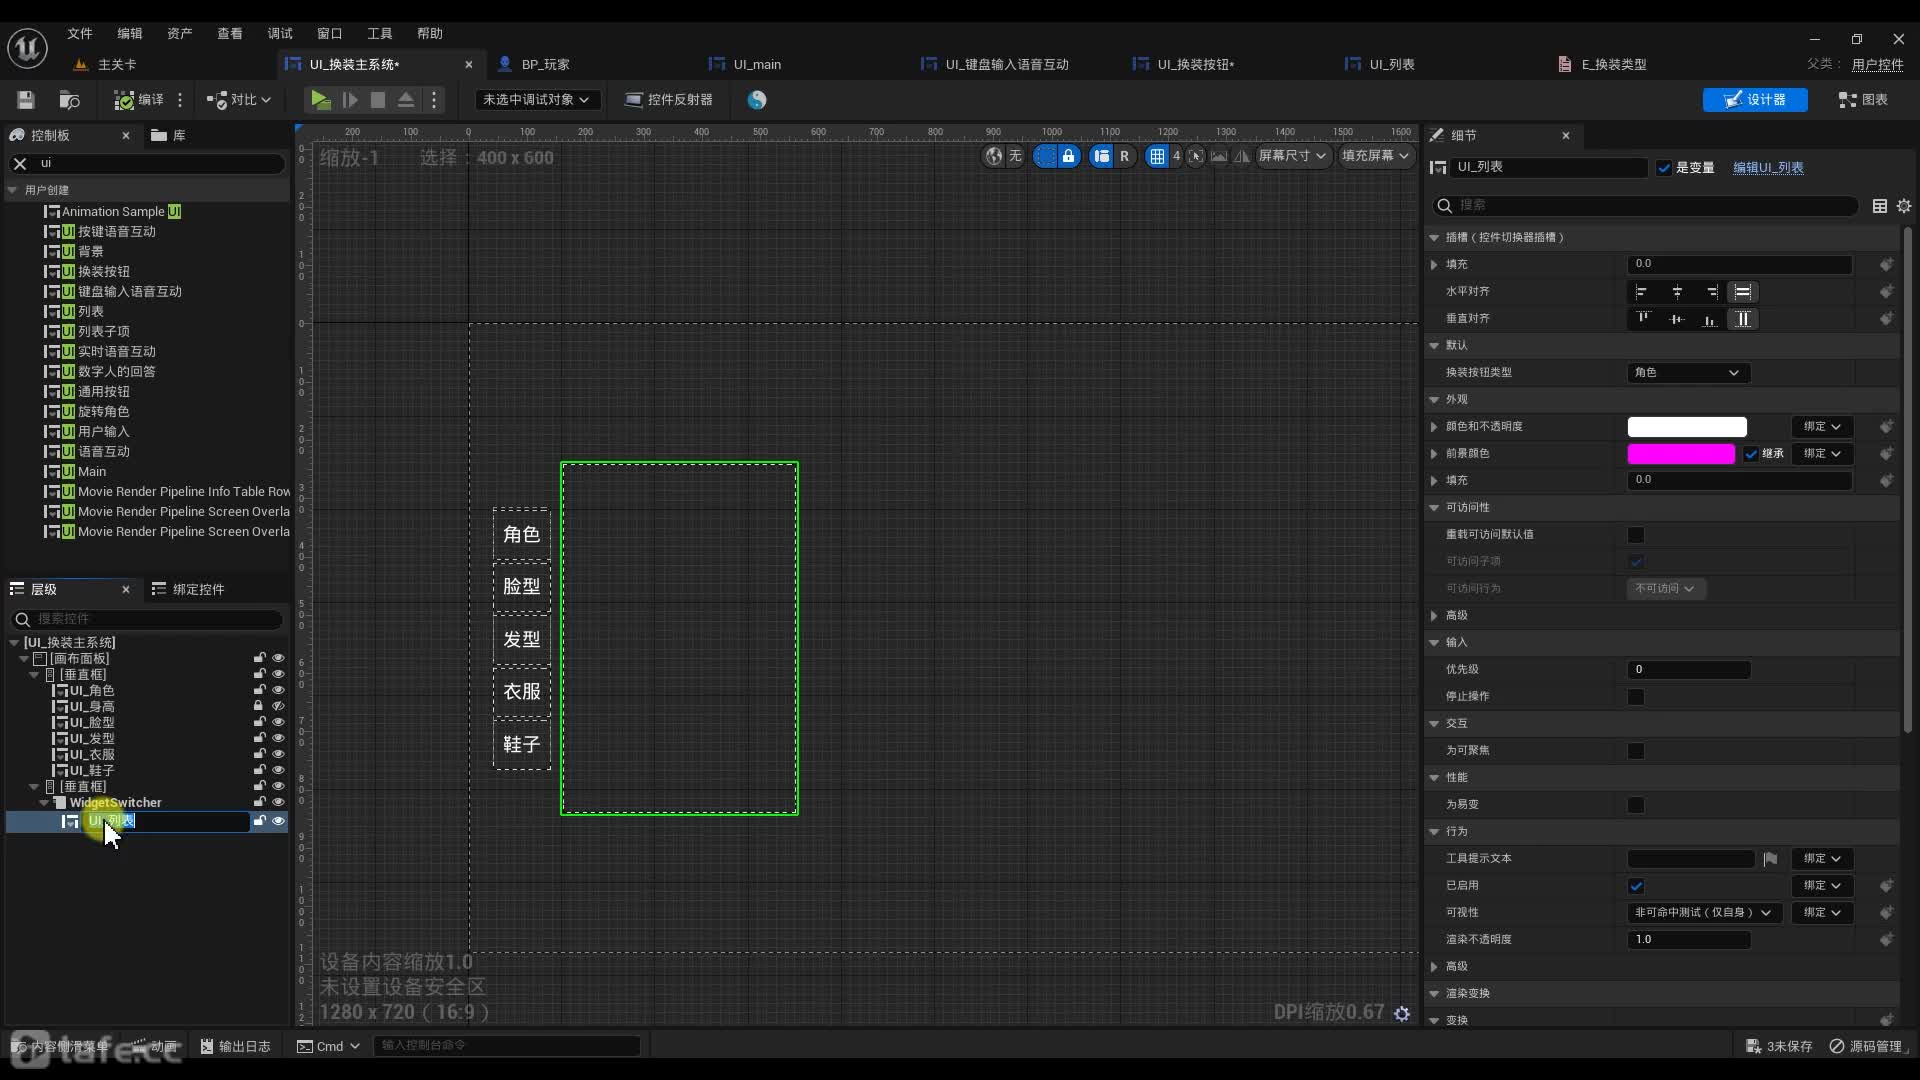Click the R button in viewport toolbar
This screenshot has height=1080, width=1920.
coord(1124,156)
